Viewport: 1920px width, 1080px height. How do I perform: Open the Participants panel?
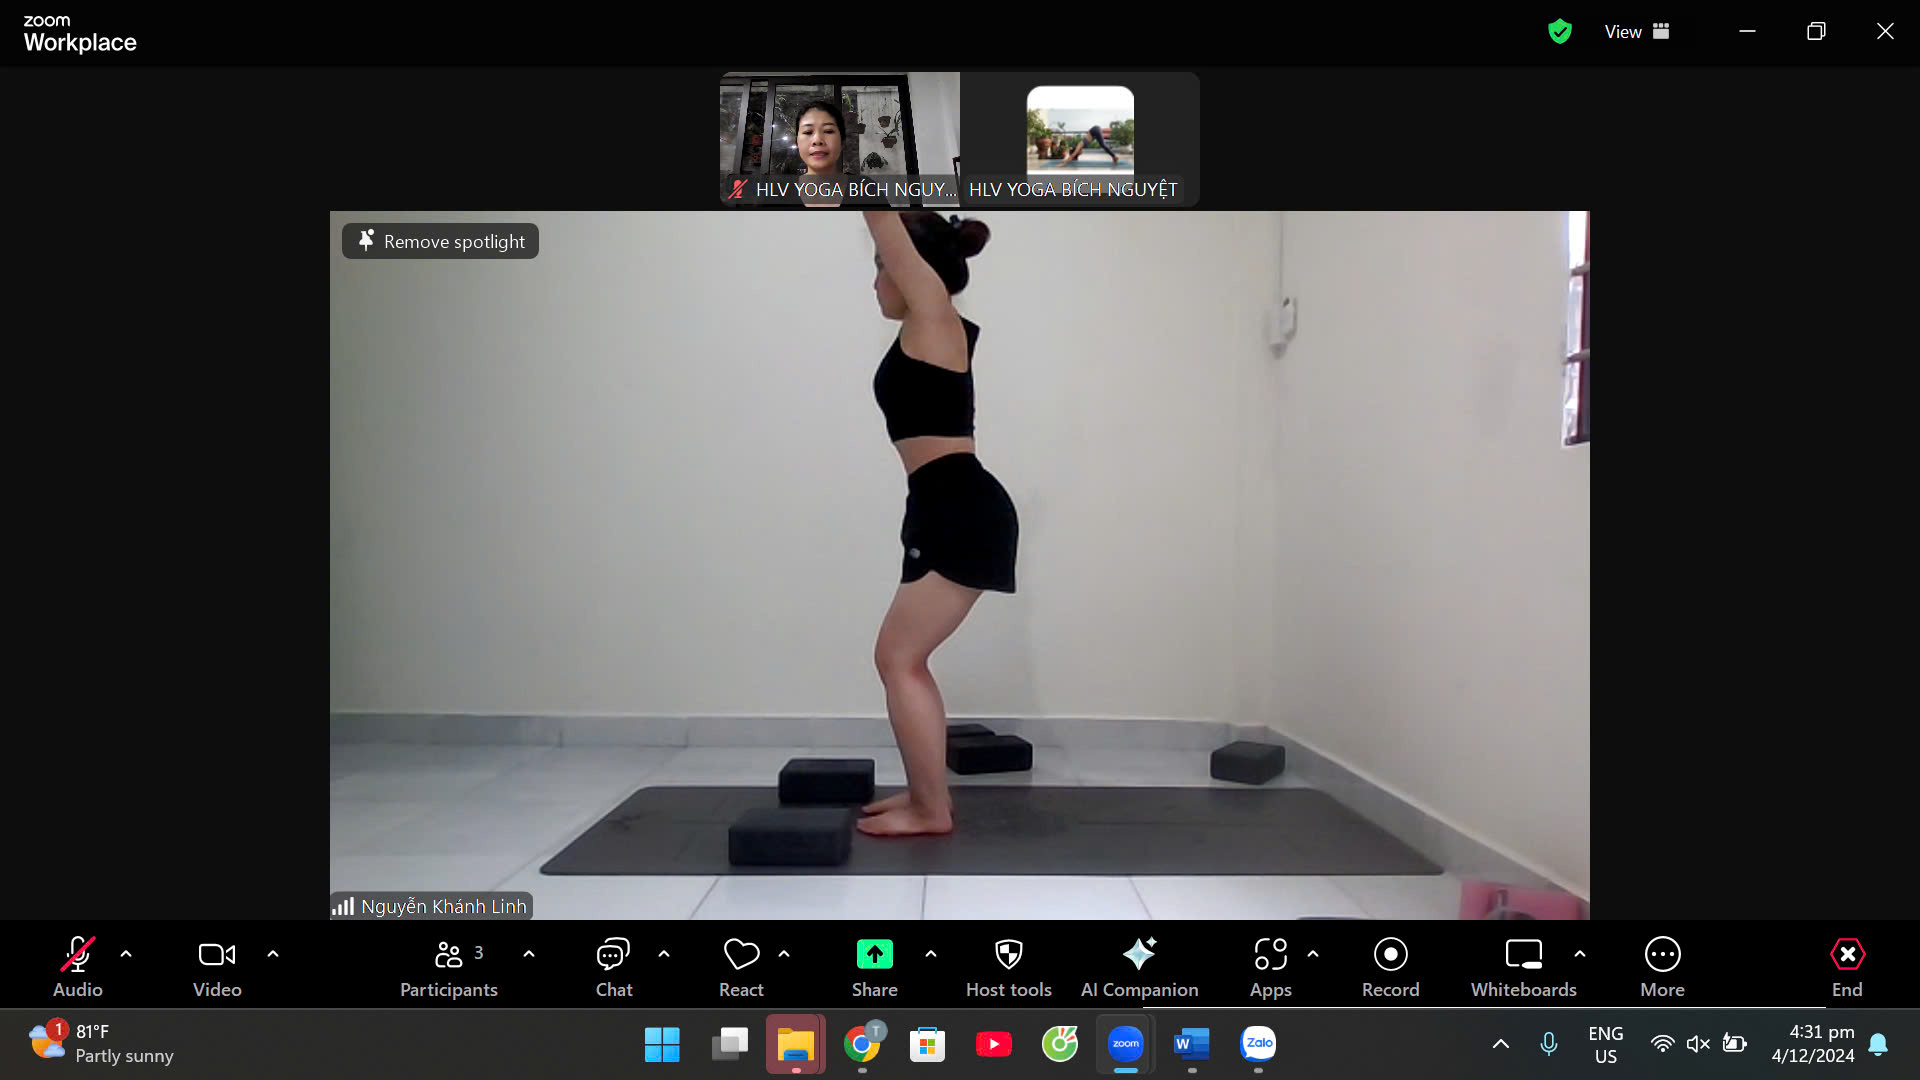pos(449,955)
